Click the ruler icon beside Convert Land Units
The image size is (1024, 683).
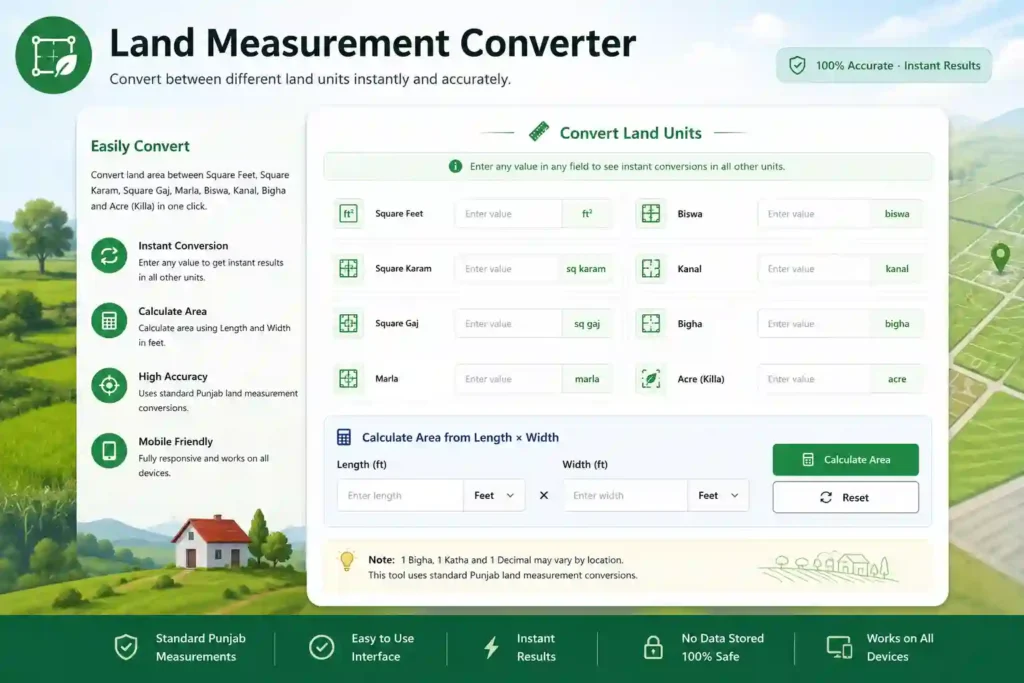coord(539,132)
